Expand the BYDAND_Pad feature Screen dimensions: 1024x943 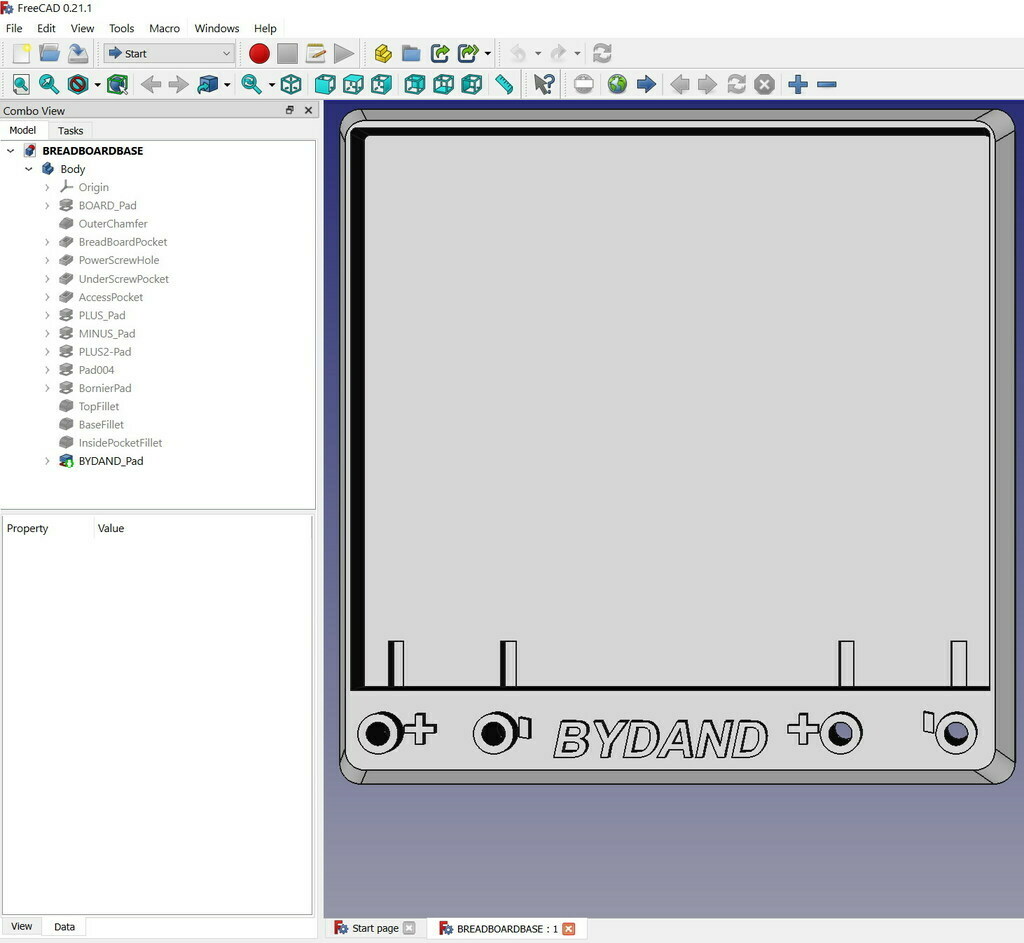point(47,462)
